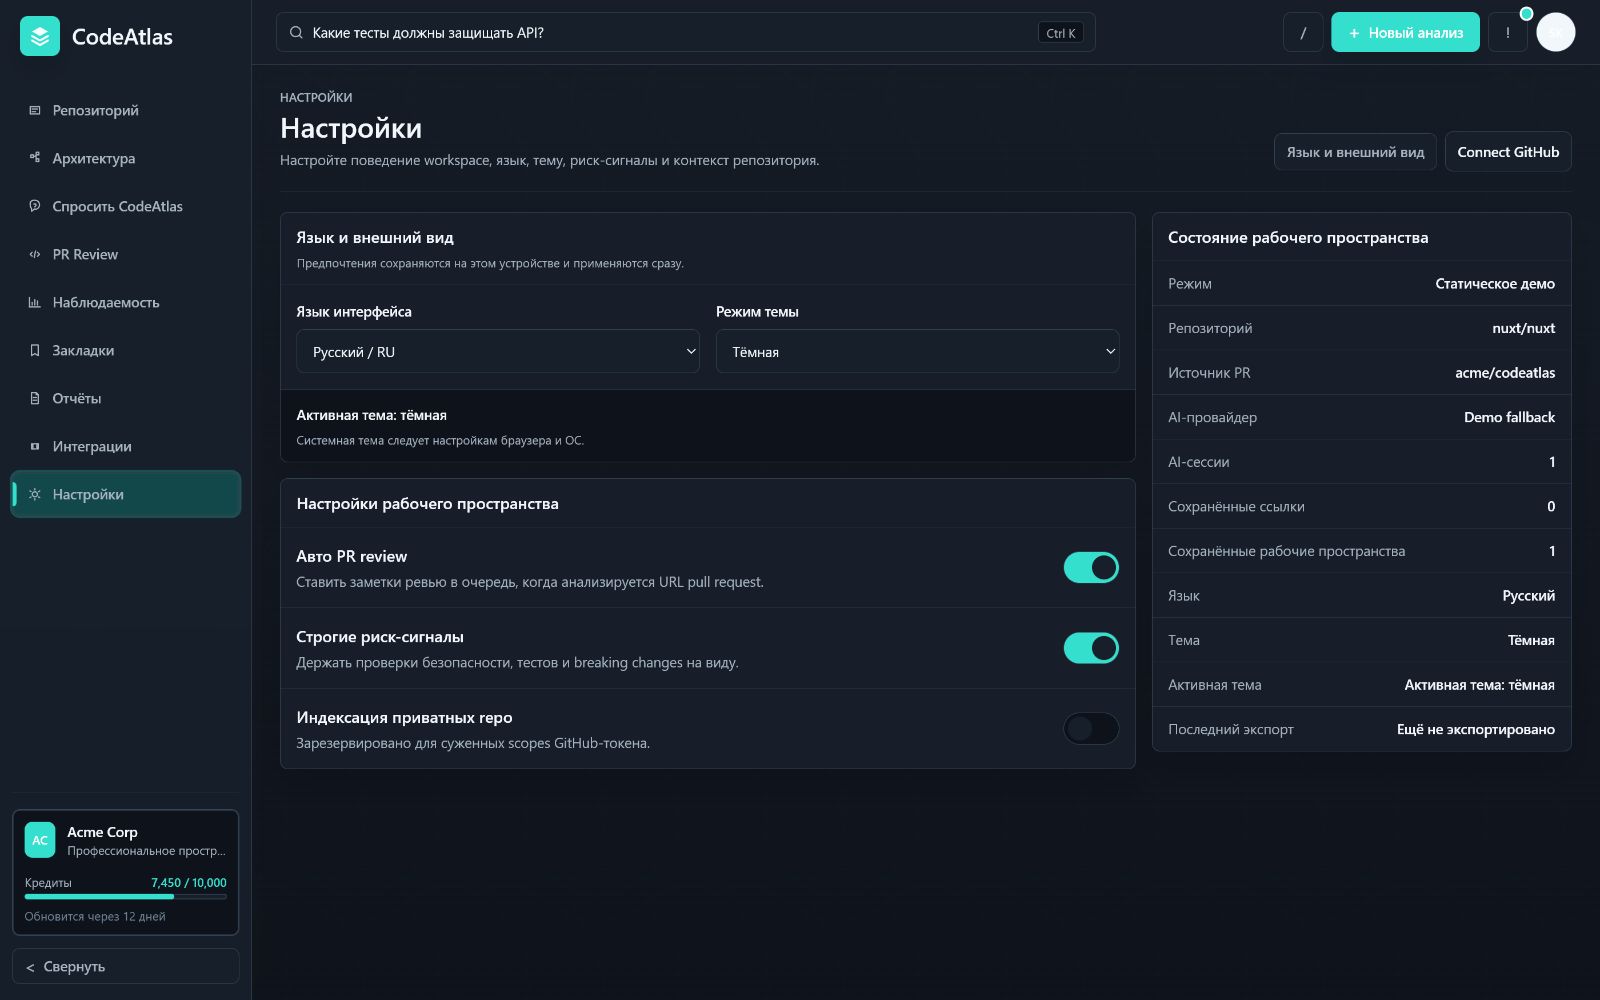Click Обновится через 12 дней text

pyautogui.click(x=95, y=916)
